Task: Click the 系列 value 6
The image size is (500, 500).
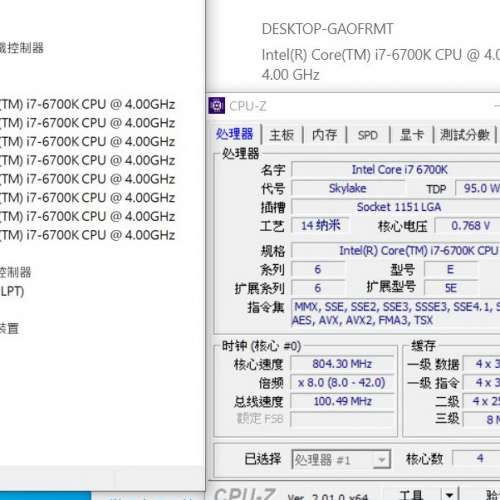Action: pyautogui.click(x=318, y=269)
